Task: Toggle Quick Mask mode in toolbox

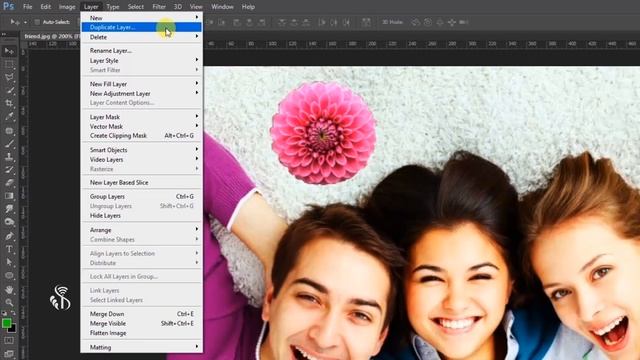Action: pyautogui.click(x=9, y=340)
